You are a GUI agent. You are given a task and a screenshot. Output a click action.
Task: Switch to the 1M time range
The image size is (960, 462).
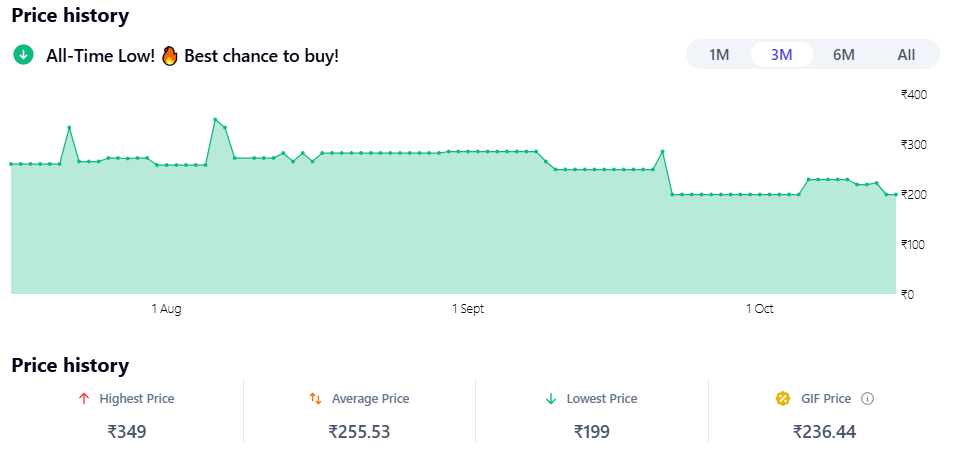pos(719,55)
